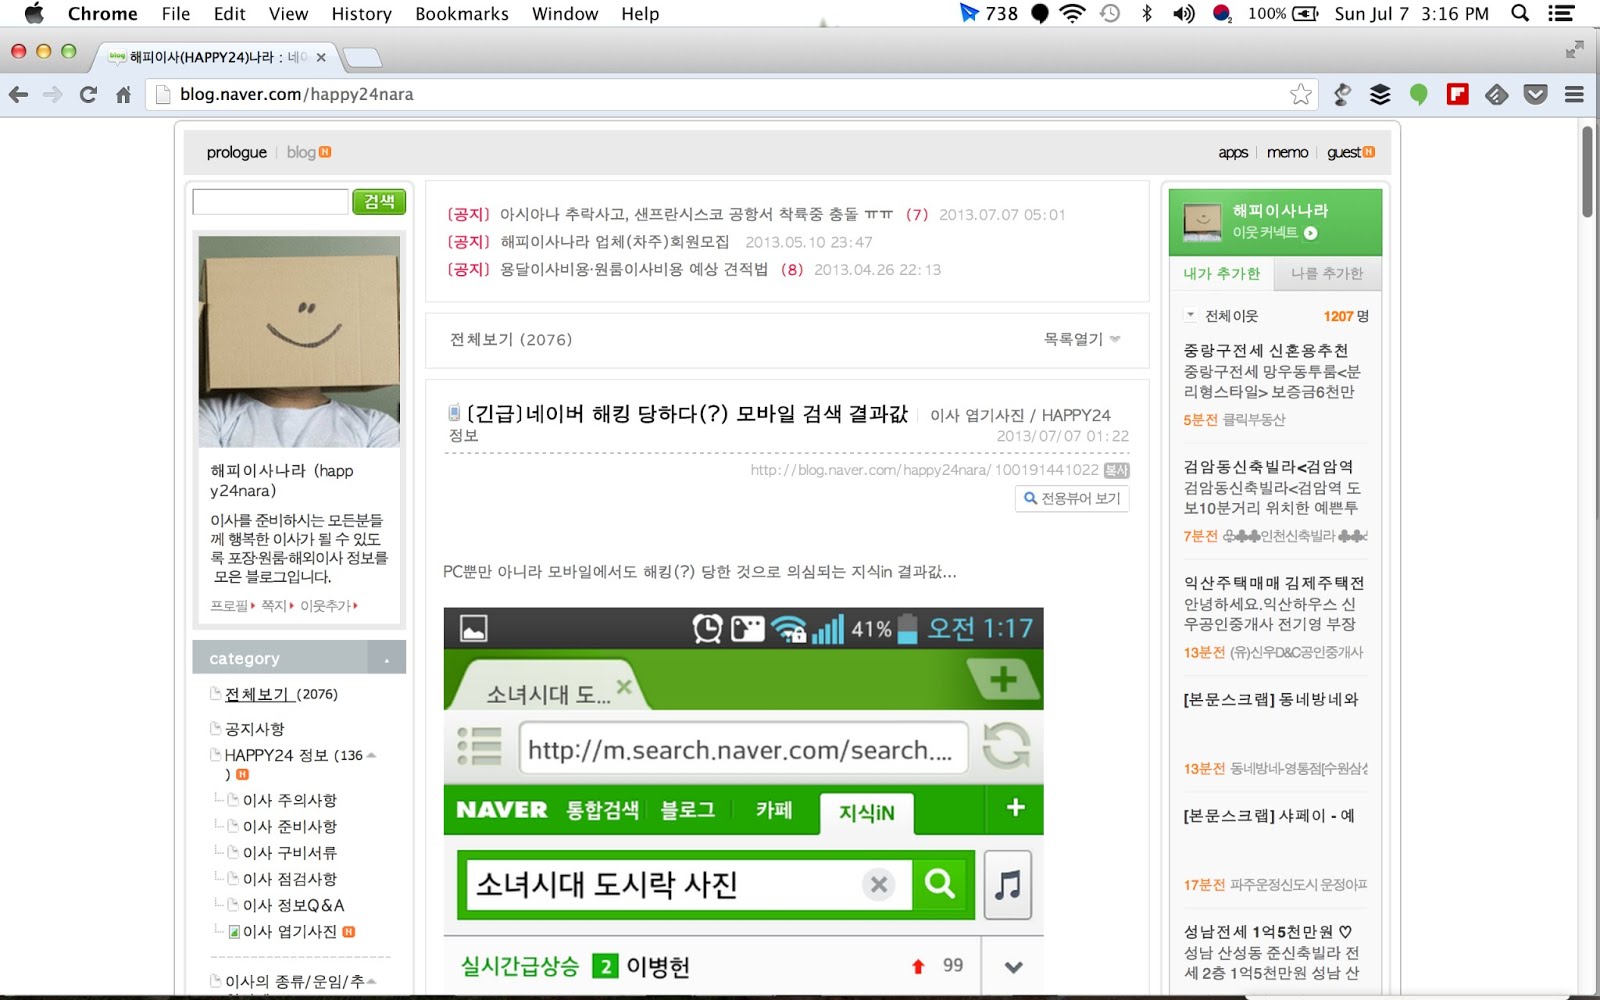Bookmark this page with the star icon
The height and width of the screenshot is (1000, 1600).
point(1300,94)
